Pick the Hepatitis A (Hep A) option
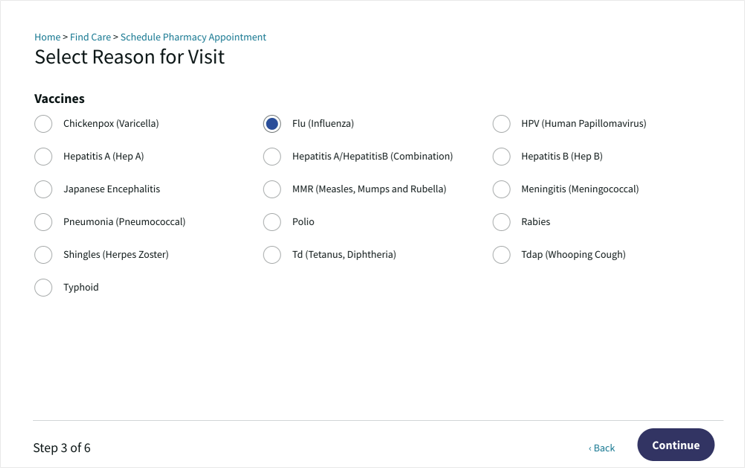The height and width of the screenshot is (468, 745). tap(43, 157)
